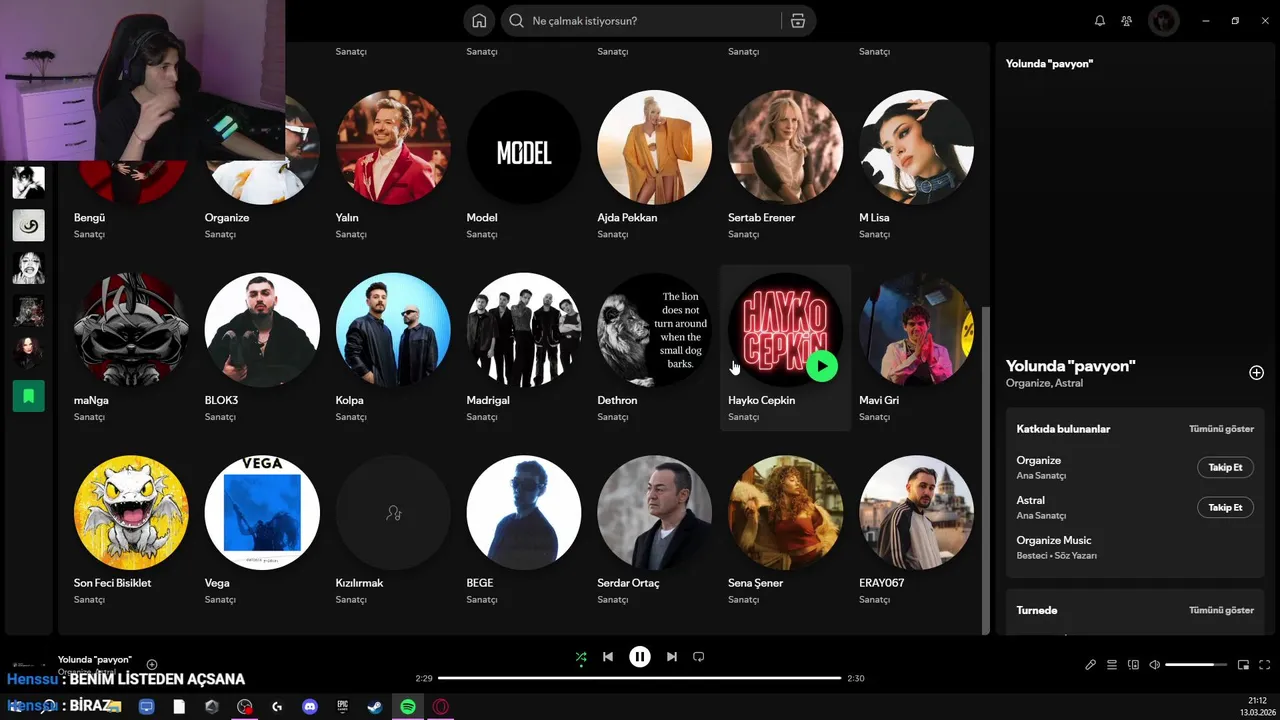Open the Yalın artist card
This screenshot has height=720, width=1280.
point(393,166)
